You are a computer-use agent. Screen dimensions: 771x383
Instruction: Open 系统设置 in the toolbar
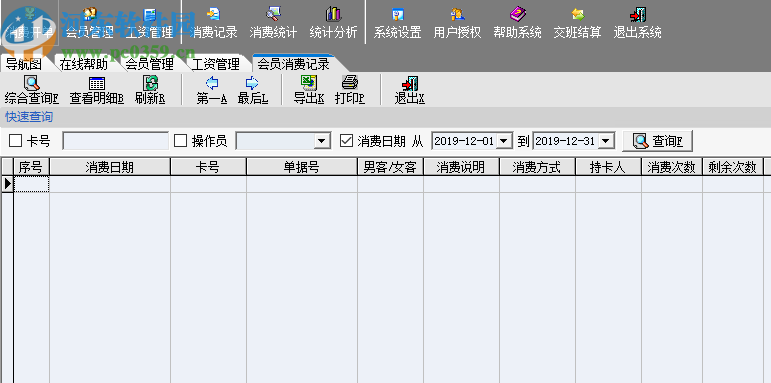(x=397, y=24)
